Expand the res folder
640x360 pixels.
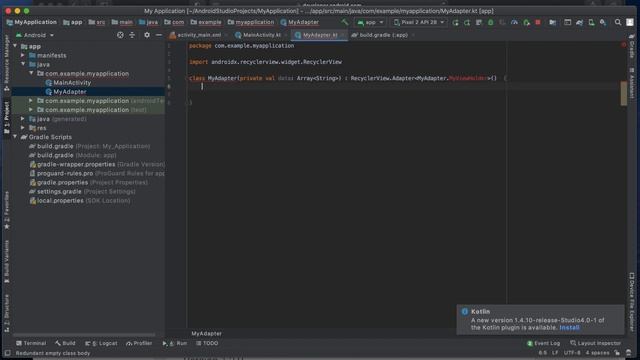tap(23, 128)
